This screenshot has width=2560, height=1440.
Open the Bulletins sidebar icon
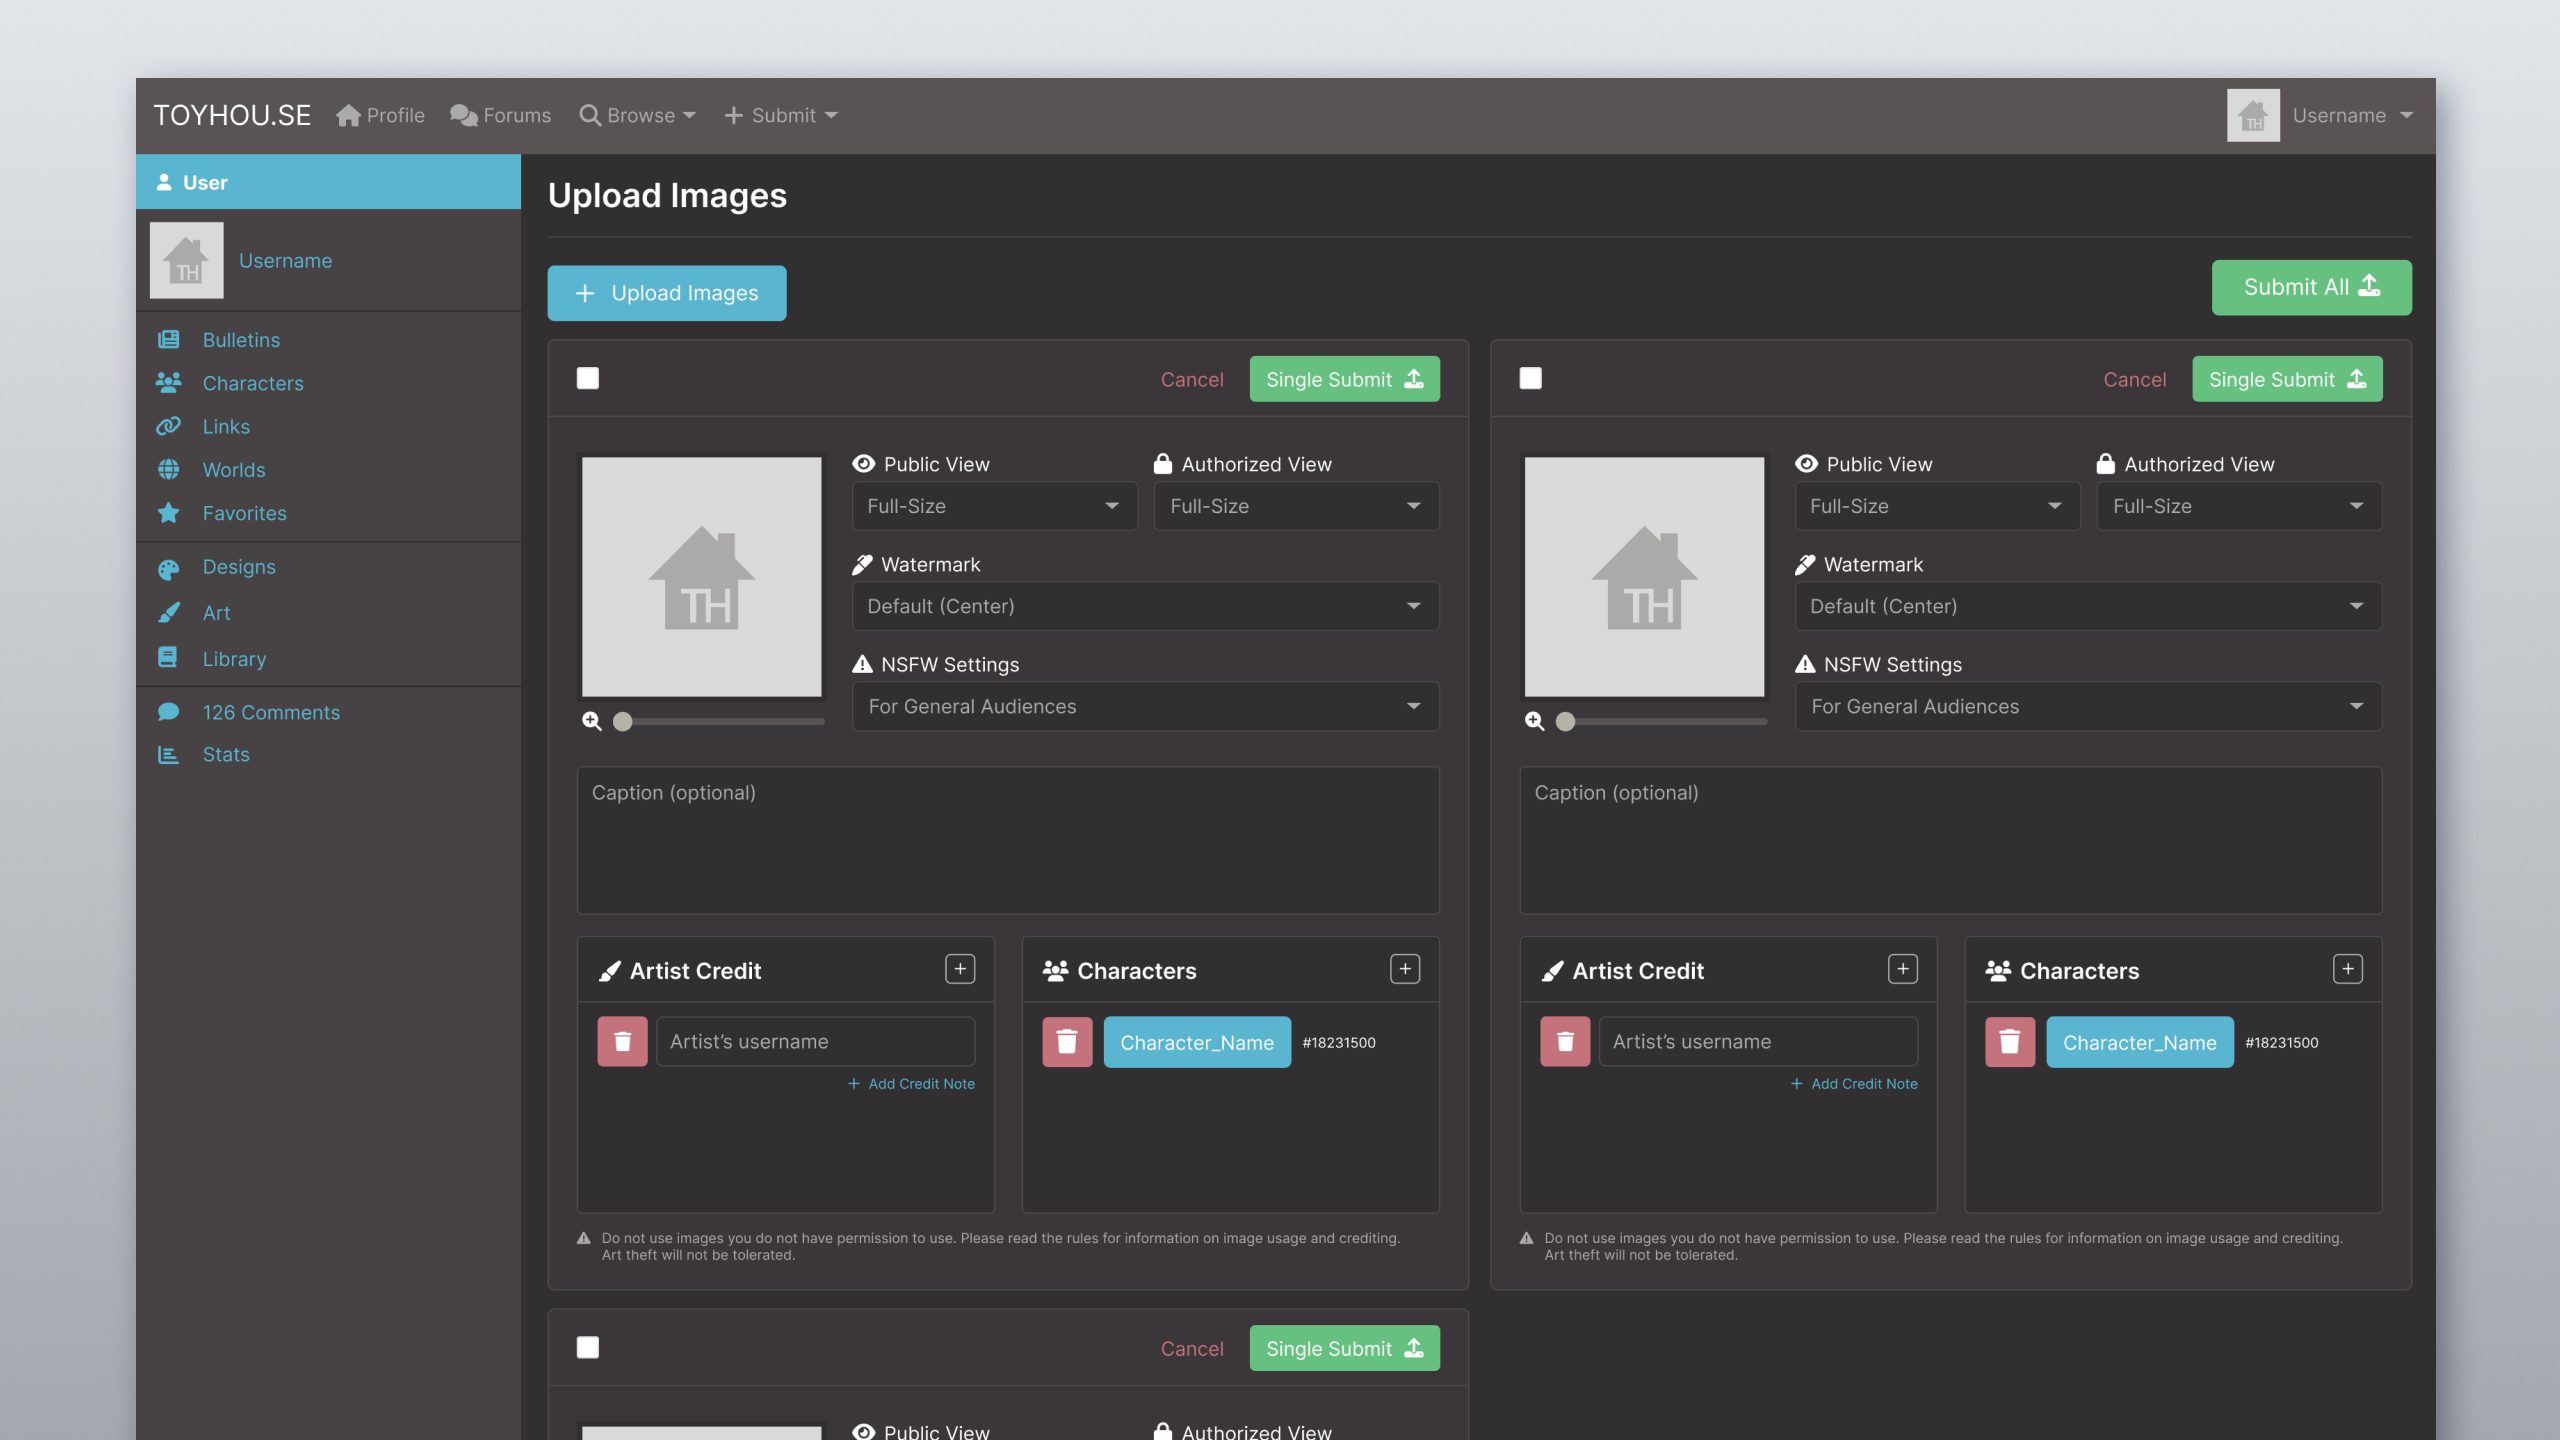[168, 340]
